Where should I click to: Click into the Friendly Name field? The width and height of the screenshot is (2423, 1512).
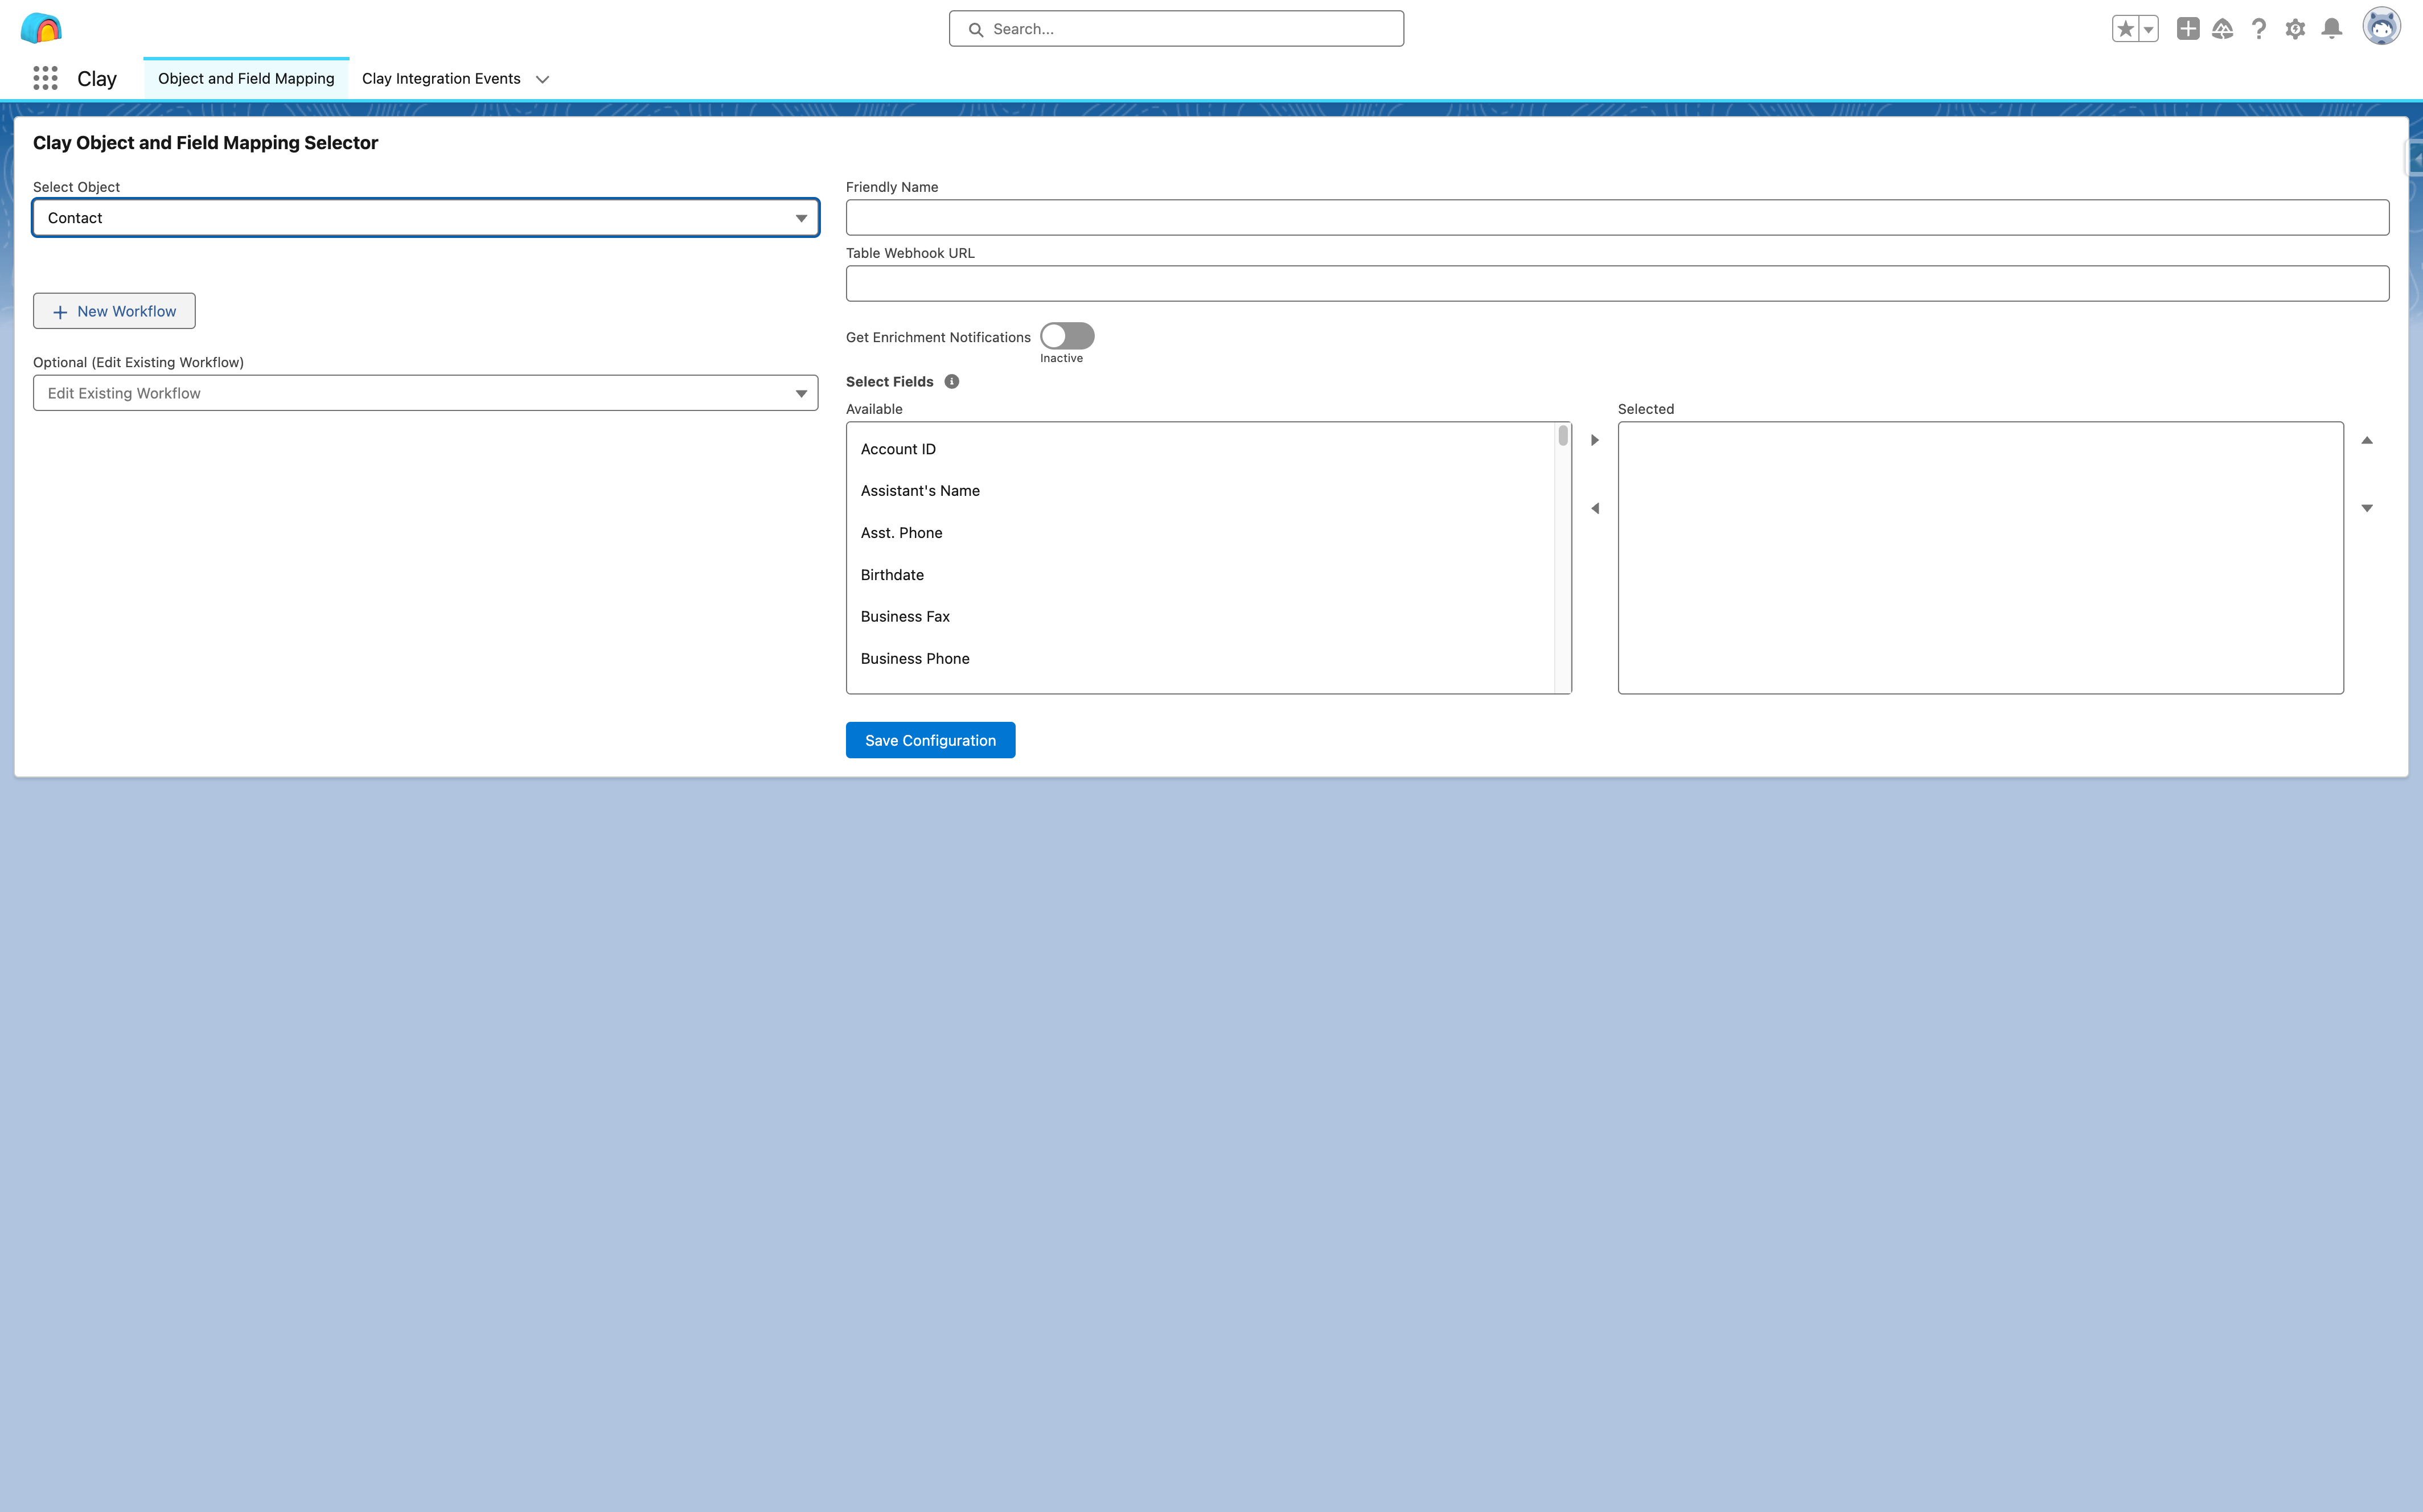pos(1617,218)
